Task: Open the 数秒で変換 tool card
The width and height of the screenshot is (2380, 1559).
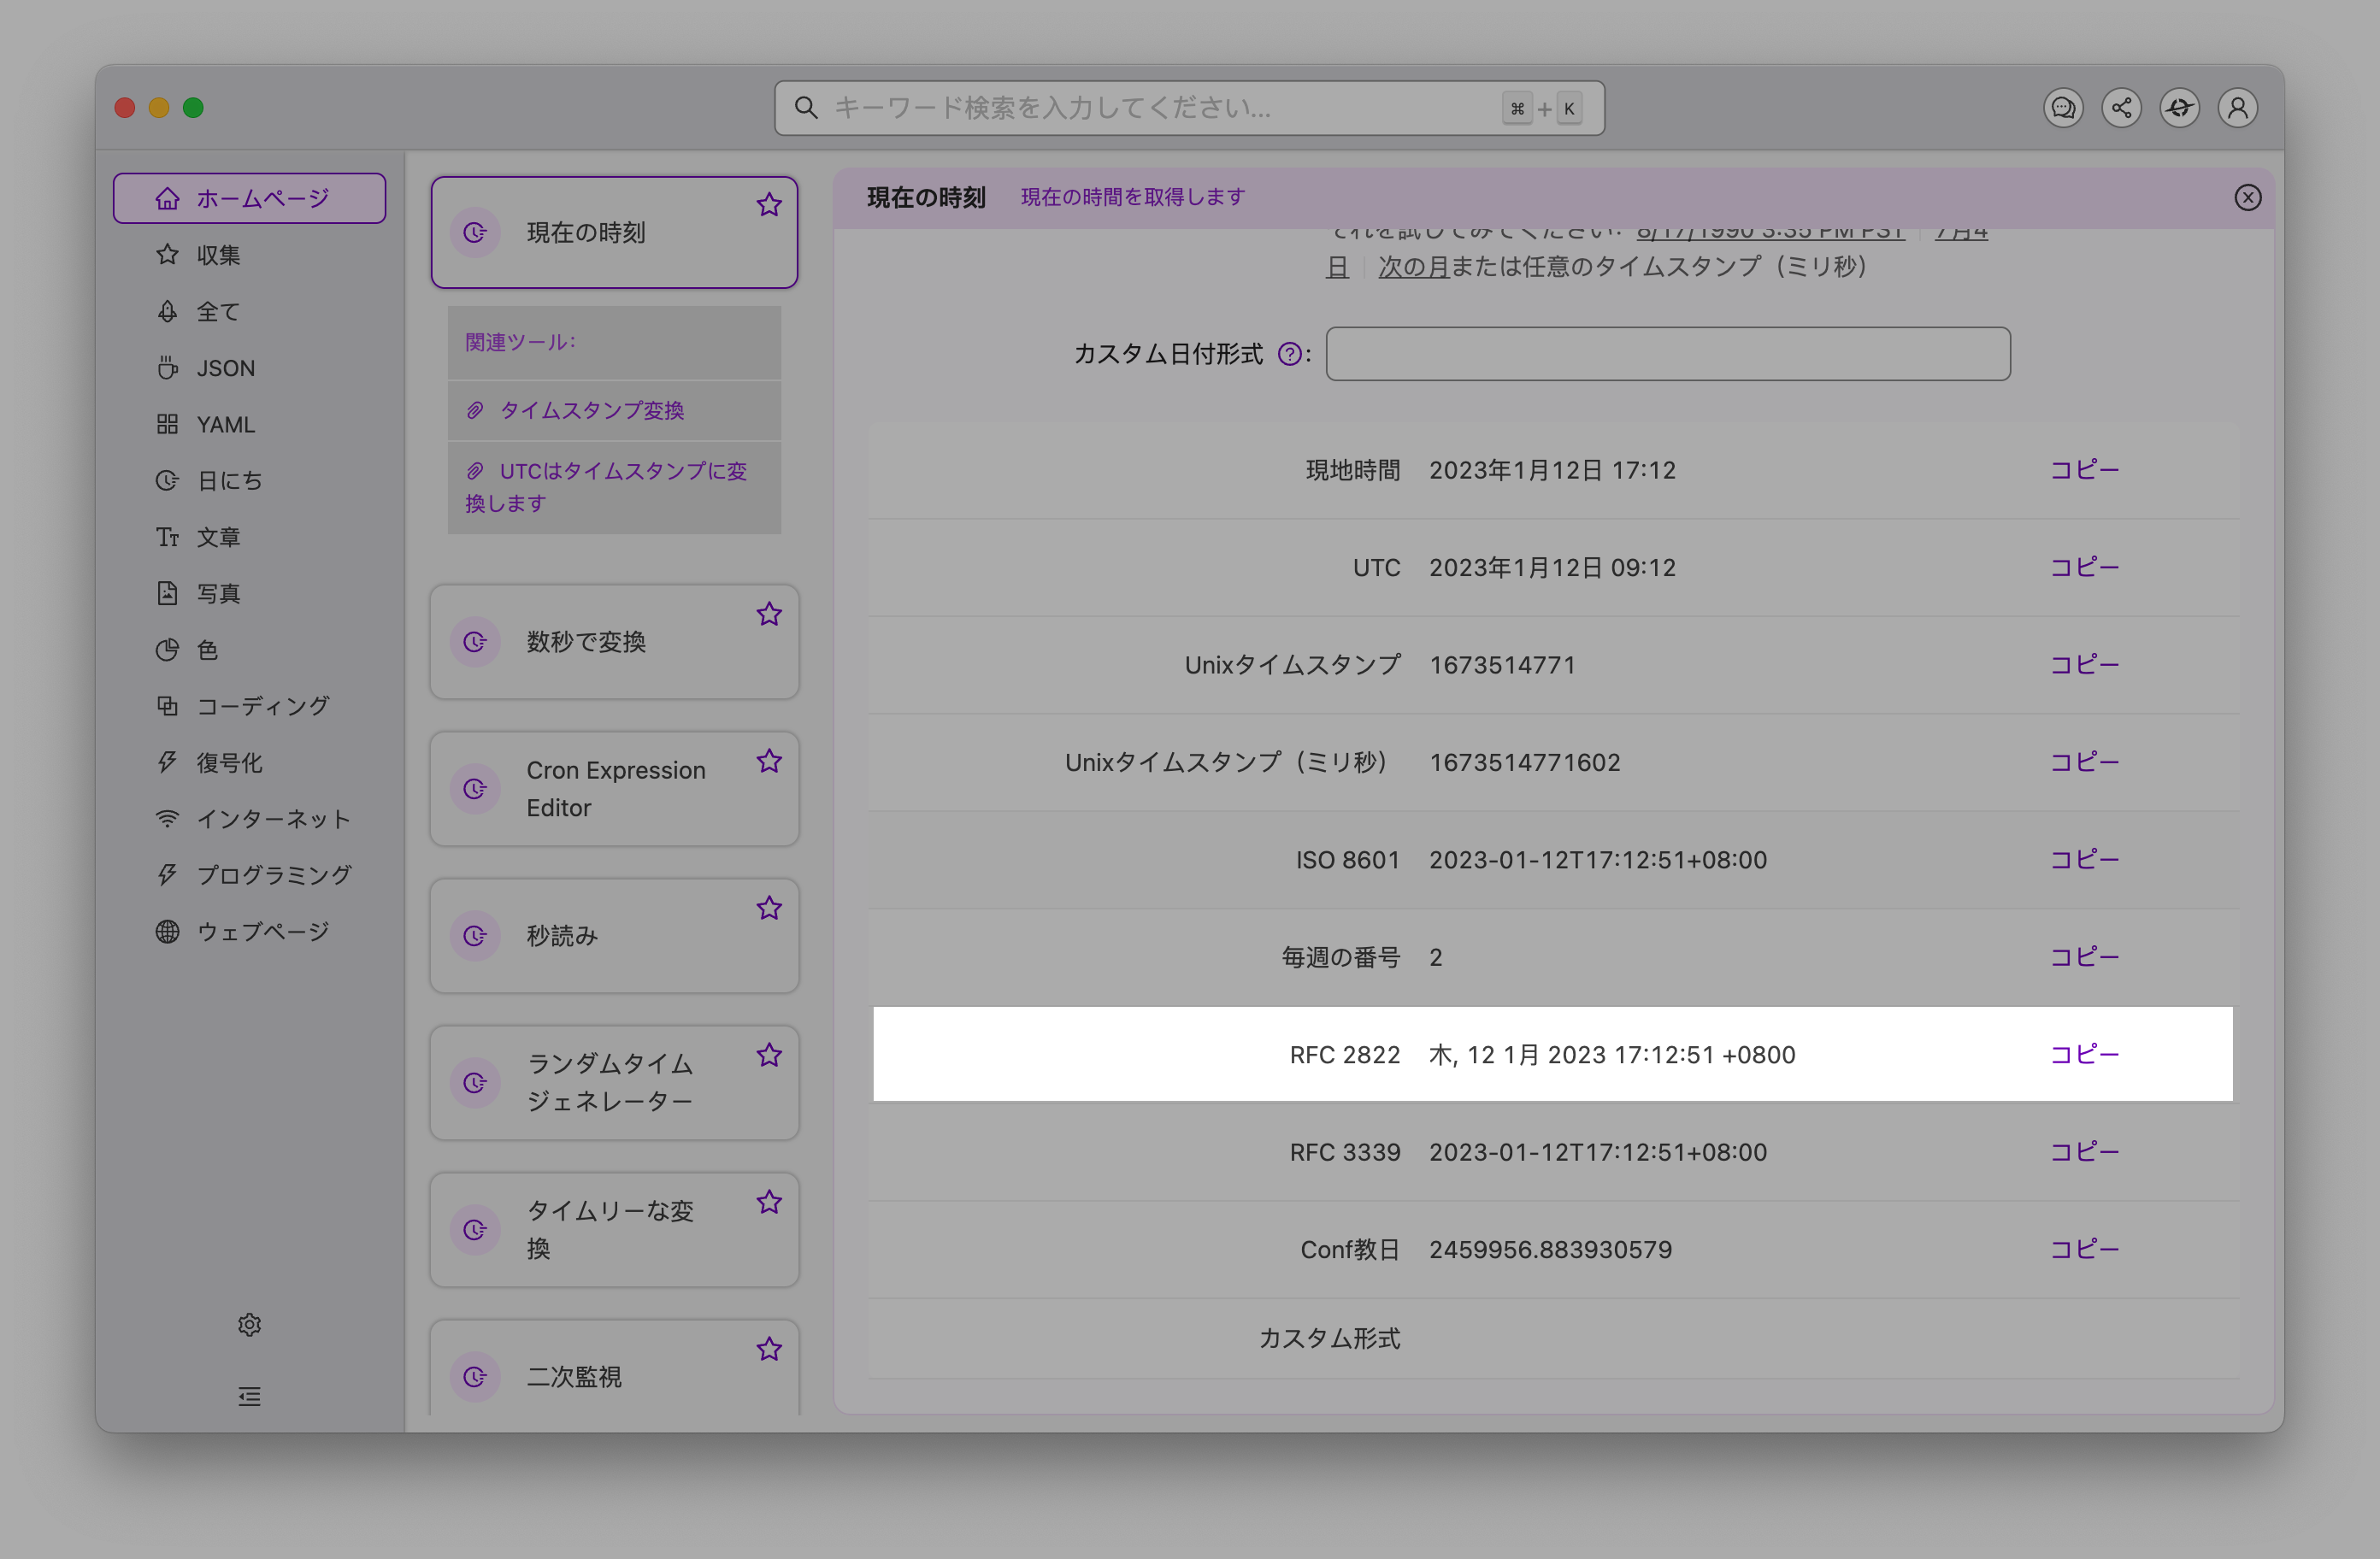Action: (x=614, y=642)
